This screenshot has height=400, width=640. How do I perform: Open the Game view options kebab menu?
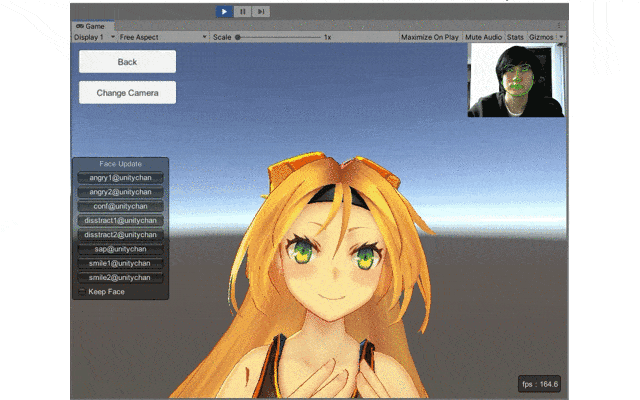click(x=559, y=26)
